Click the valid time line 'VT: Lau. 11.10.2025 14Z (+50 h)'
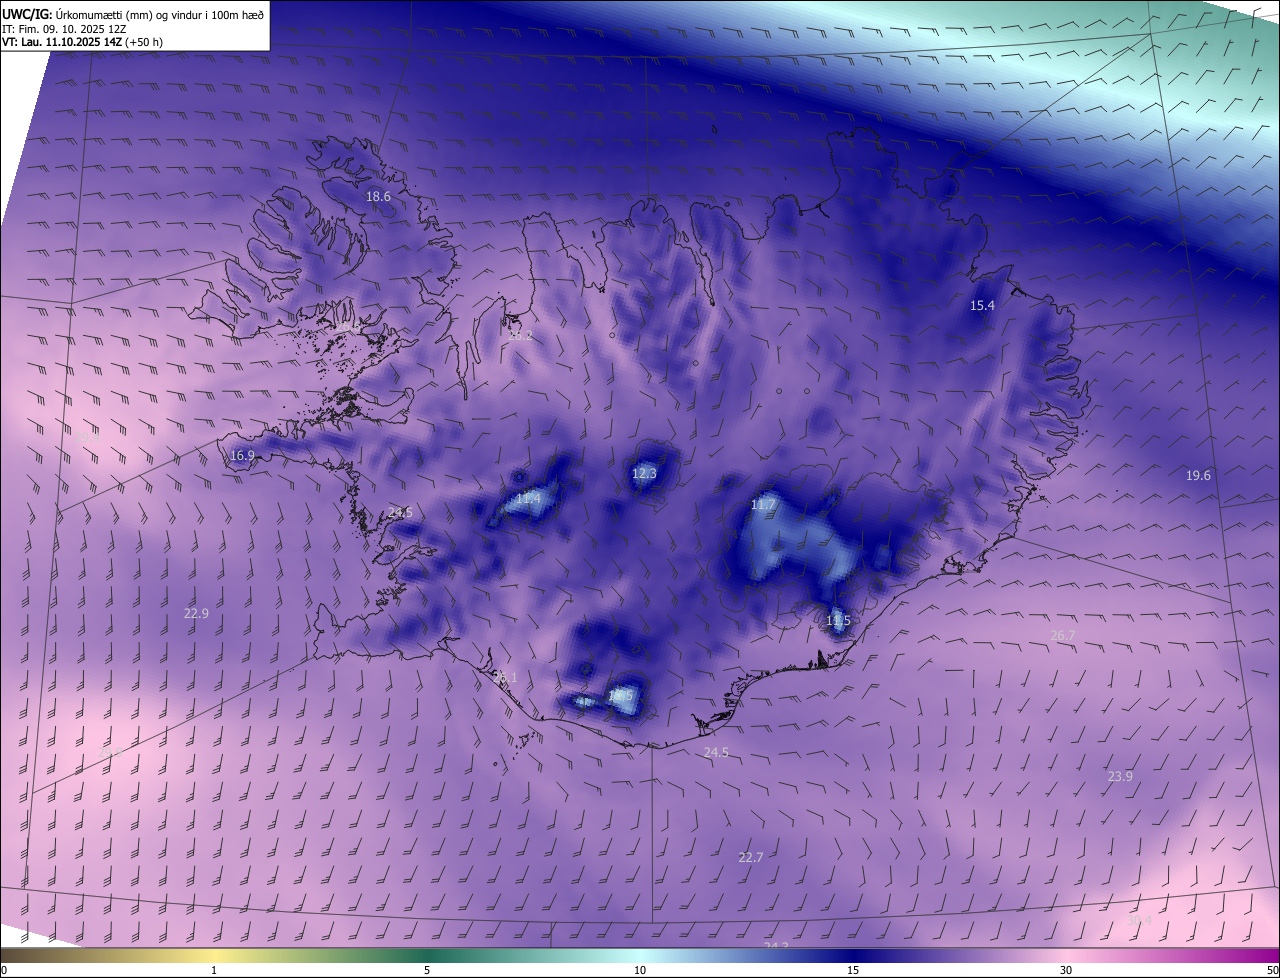1280x978 pixels. tap(83, 42)
